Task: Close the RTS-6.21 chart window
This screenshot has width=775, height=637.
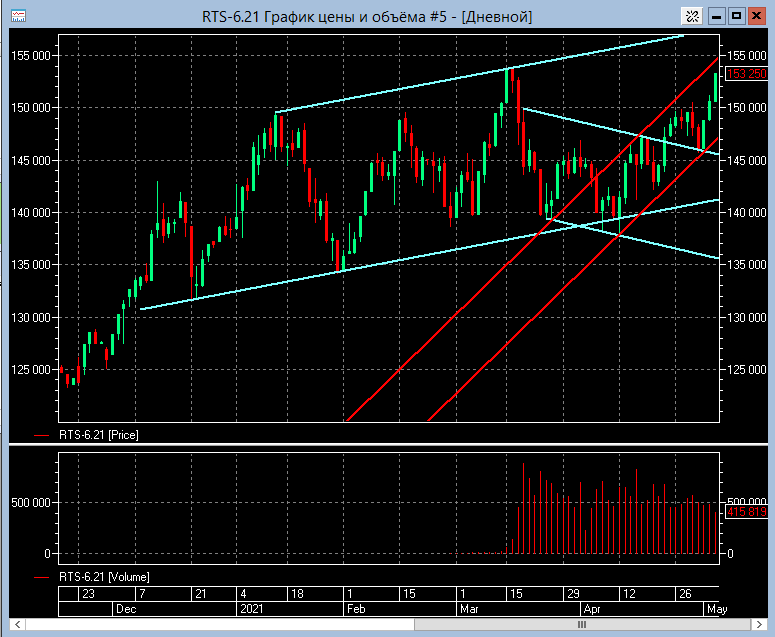Action: (756, 16)
